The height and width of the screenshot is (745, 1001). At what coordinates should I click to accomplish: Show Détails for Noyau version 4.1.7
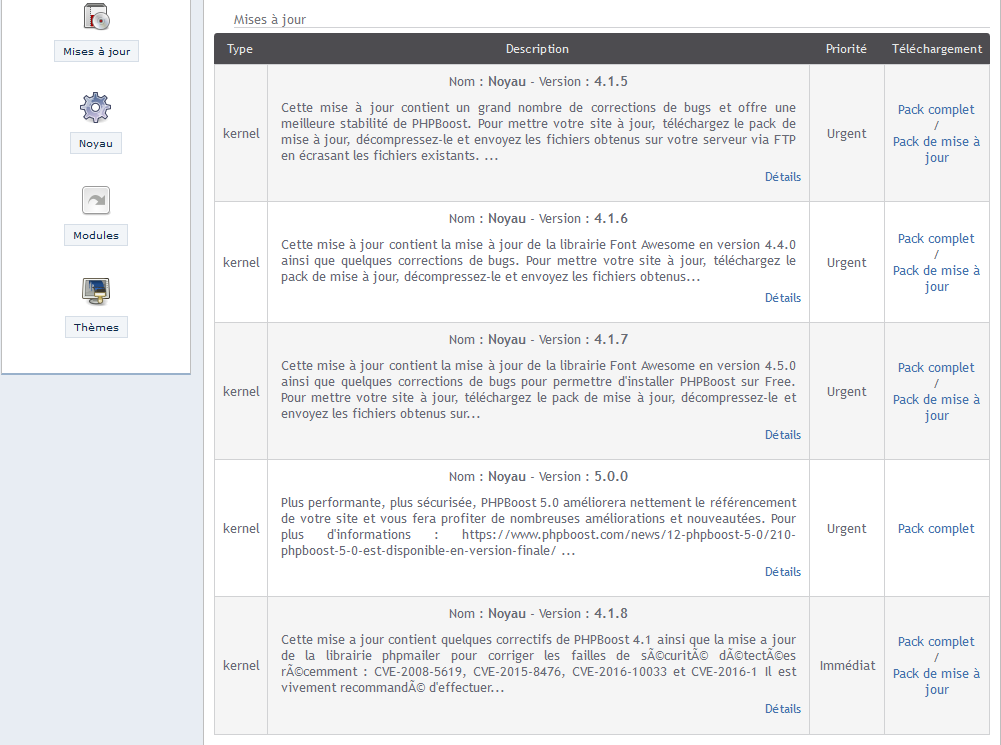[782, 435]
